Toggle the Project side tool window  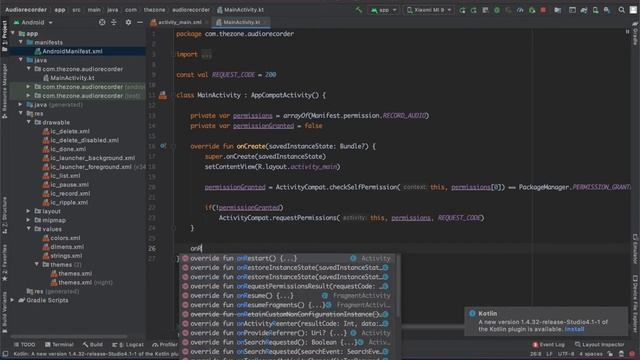tap(4, 35)
